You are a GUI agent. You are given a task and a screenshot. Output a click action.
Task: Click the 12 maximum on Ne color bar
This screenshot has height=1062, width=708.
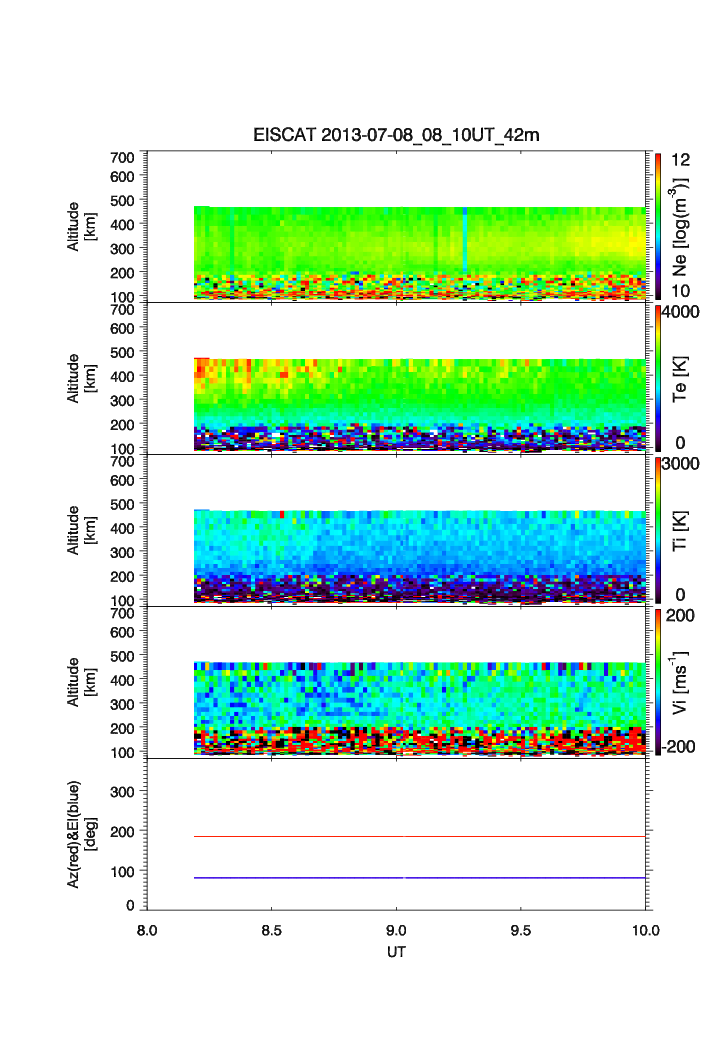pos(681,160)
